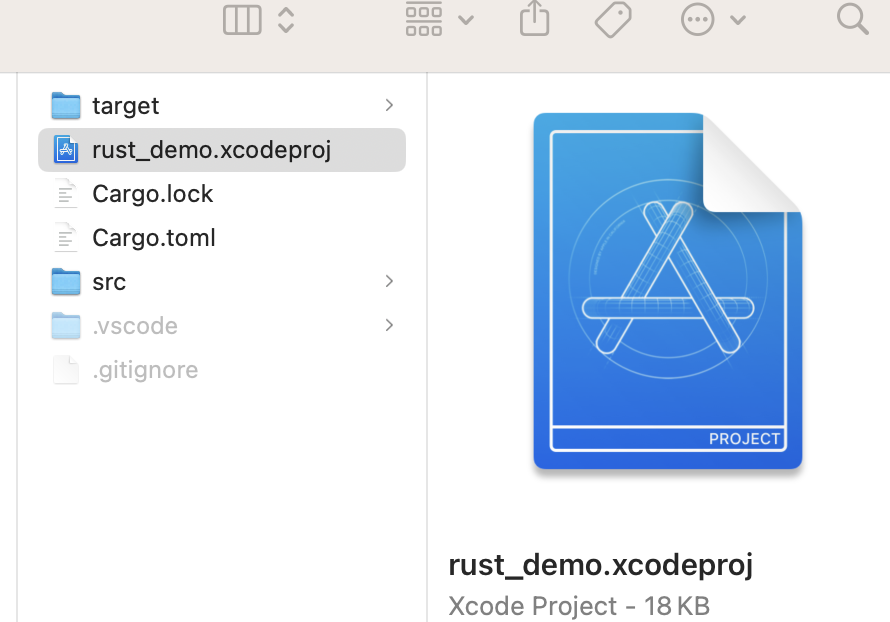Select the hidden .vscode folder icon
Screen dimensions: 890x622
66,326
